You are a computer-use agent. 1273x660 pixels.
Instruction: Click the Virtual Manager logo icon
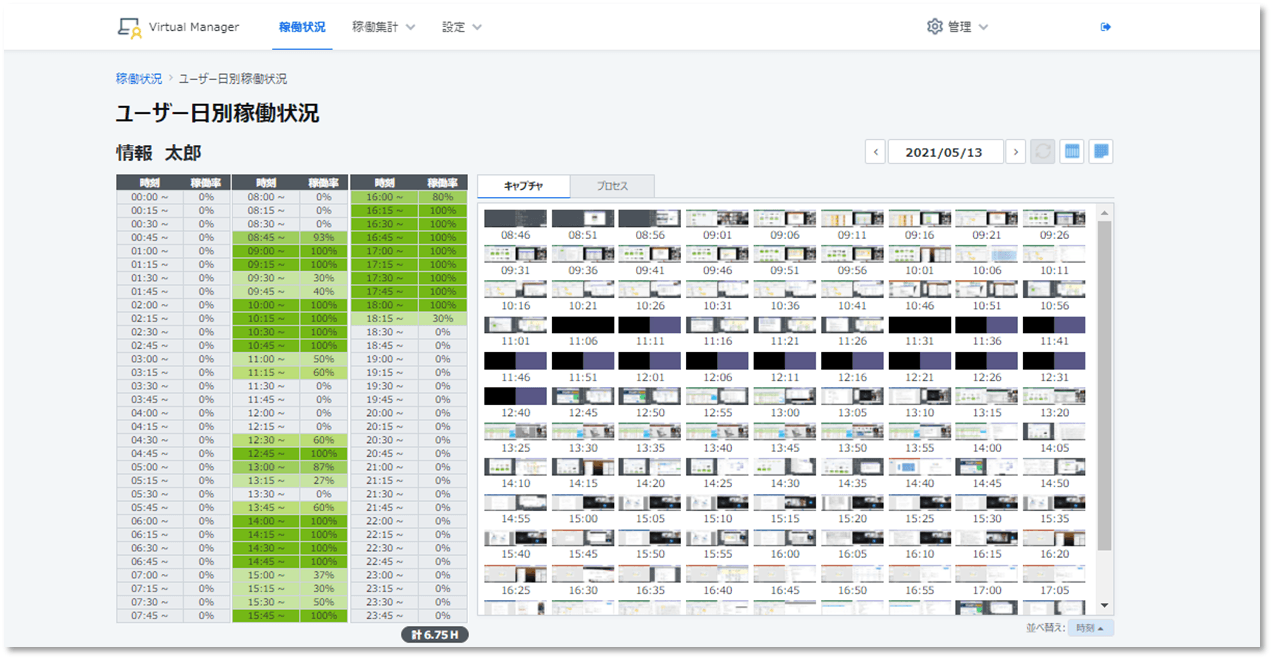[129, 27]
